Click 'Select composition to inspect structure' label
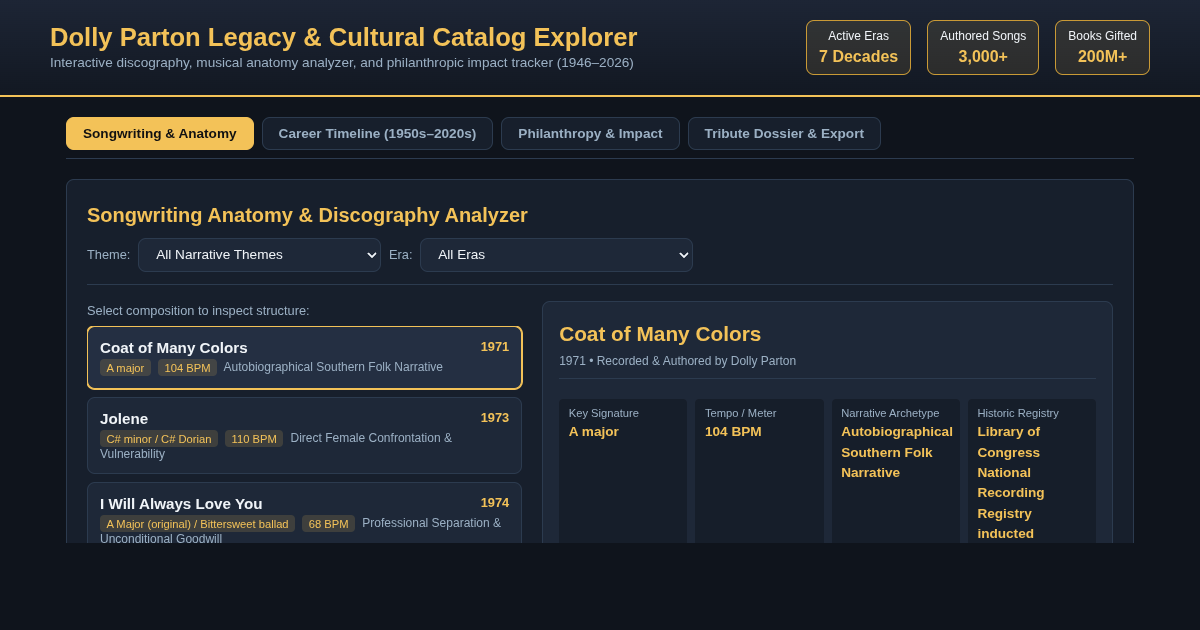 (198, 311)
